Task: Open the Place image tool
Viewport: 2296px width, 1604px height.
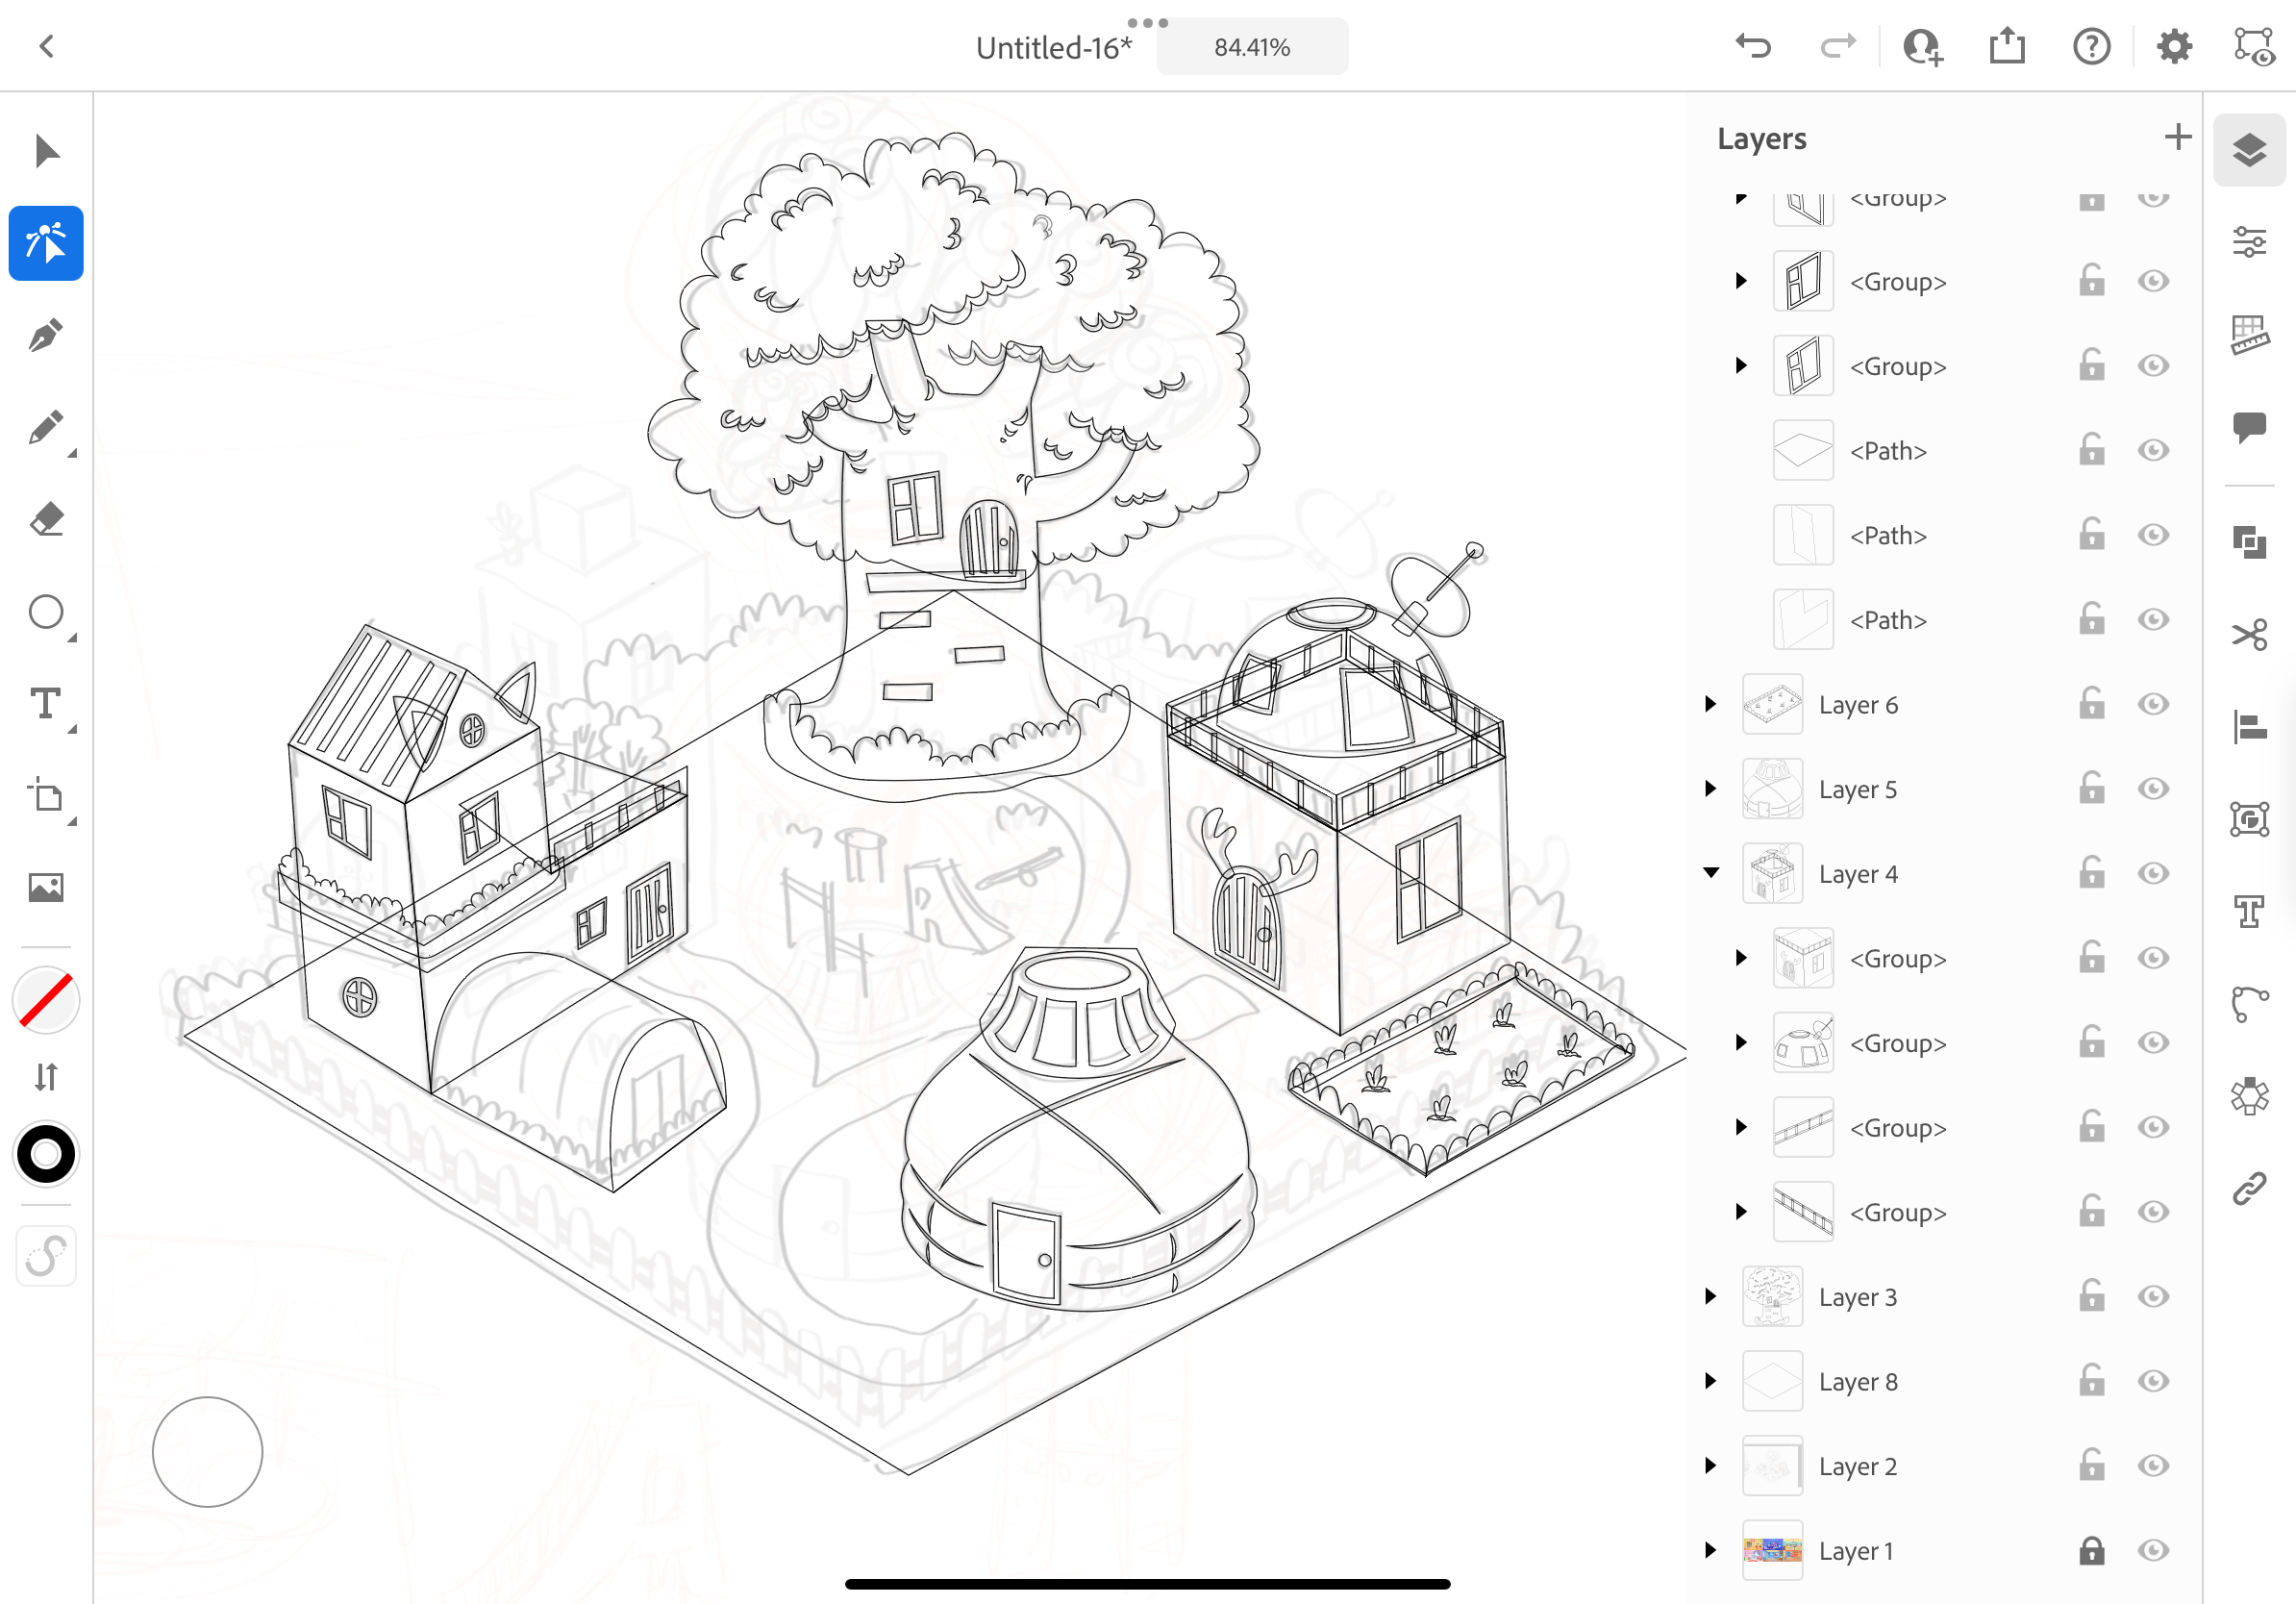Action: click(46, 888)
